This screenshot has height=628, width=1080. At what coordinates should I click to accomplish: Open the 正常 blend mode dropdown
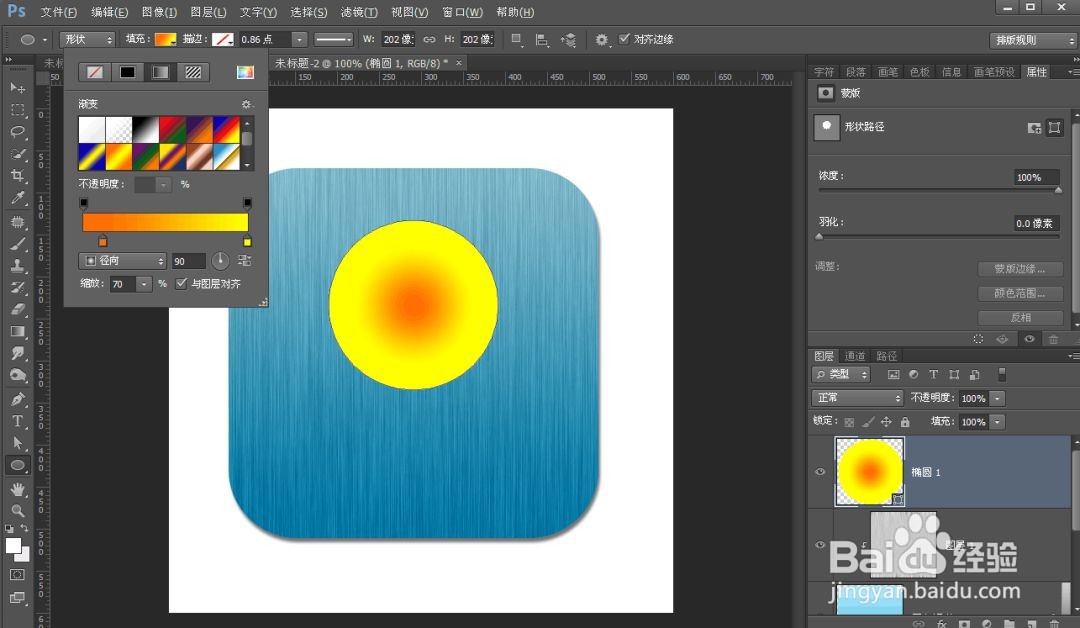[858, 398]
